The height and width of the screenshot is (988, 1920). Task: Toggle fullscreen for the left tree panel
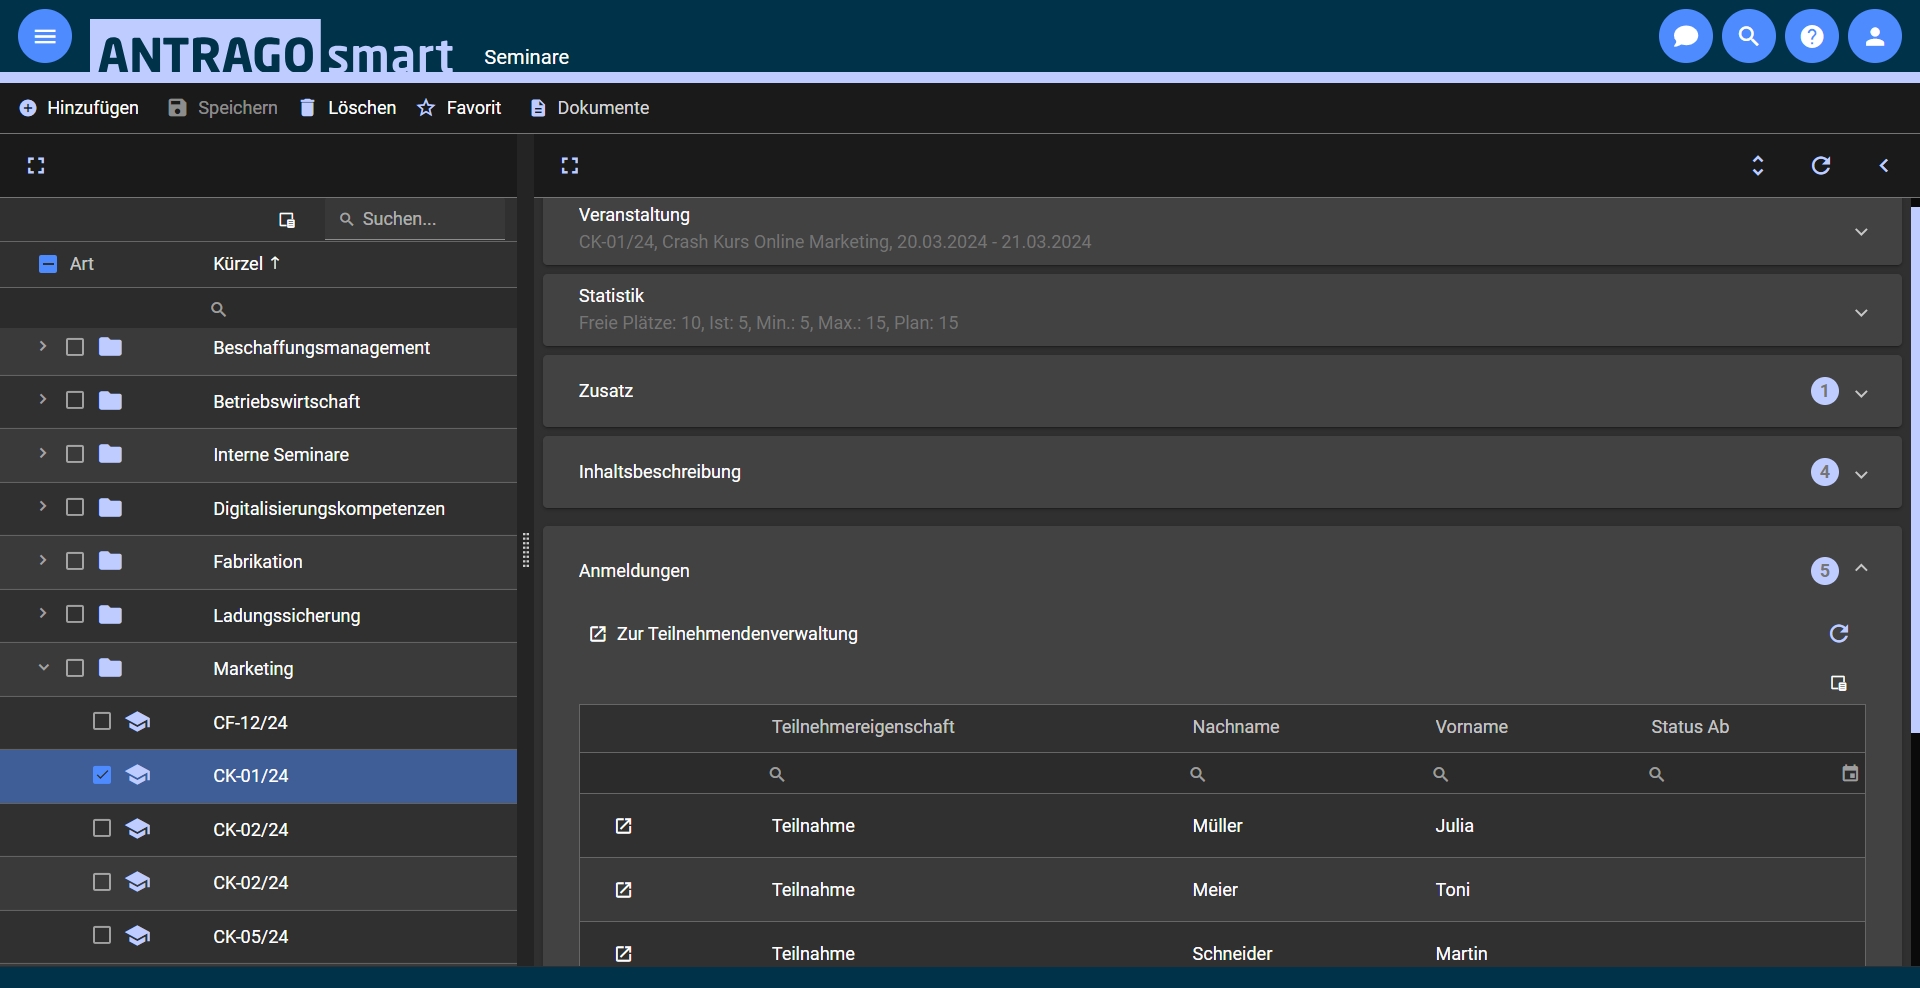click(36, 166)
